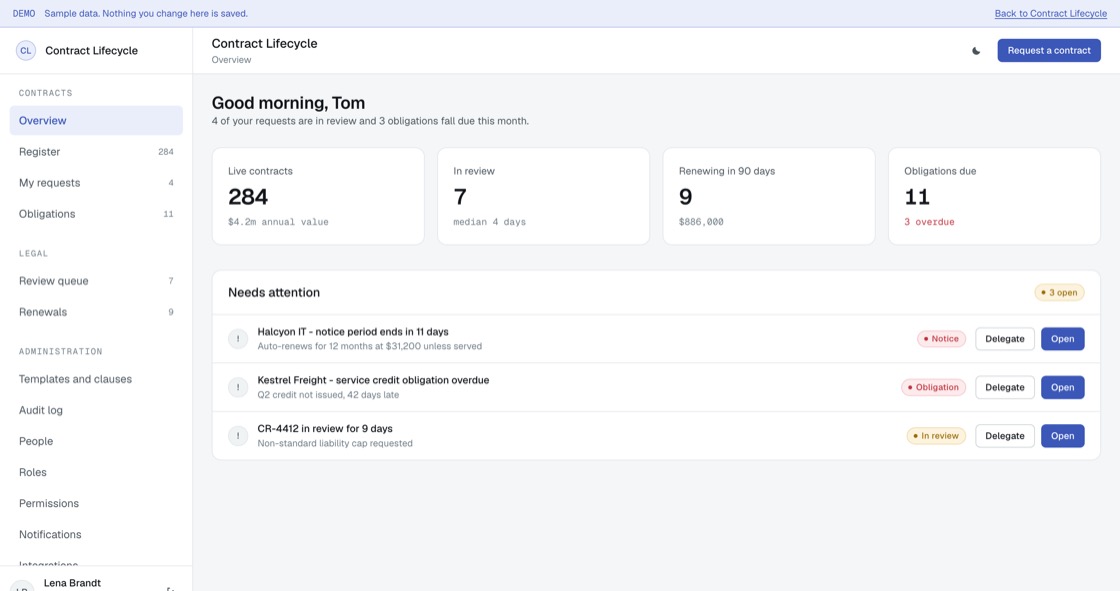1120x591 pixels.
Task: Navigate to Renewals
Action: click(96, 312)
